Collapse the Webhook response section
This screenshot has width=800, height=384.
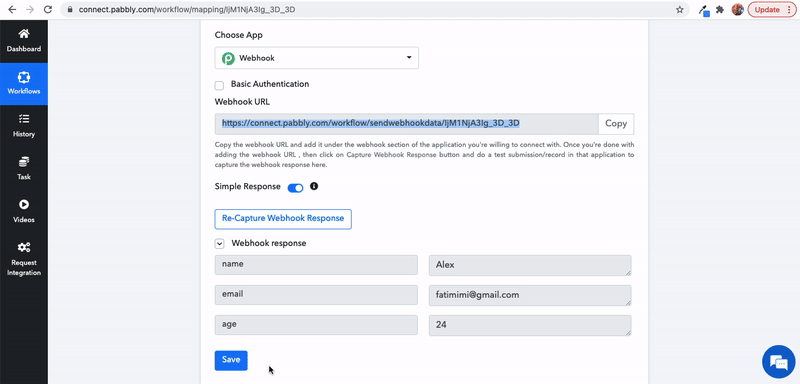pyautogui.click(x=219, y=244)
